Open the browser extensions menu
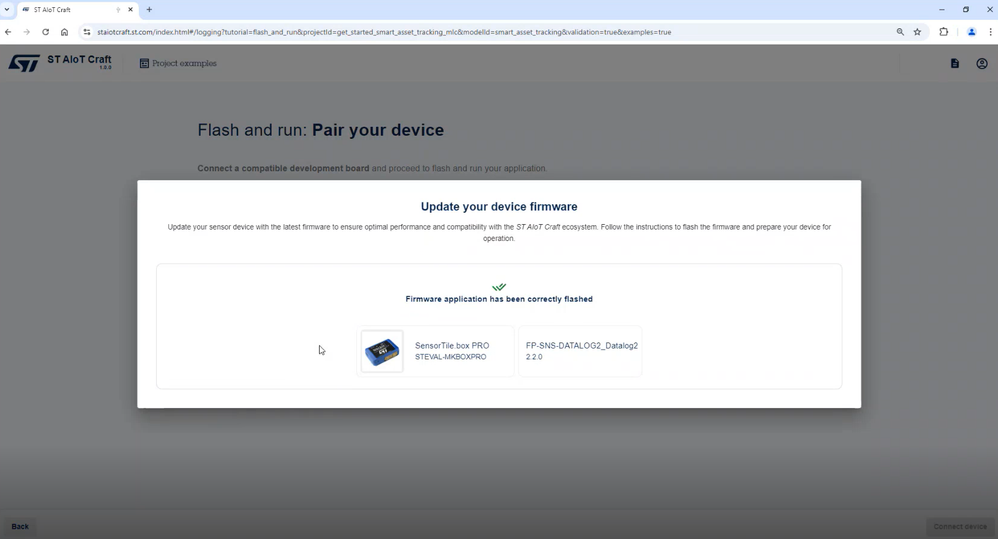Image resolution: width=998 pixels, height=539 pixels. (x=943, y=32)
